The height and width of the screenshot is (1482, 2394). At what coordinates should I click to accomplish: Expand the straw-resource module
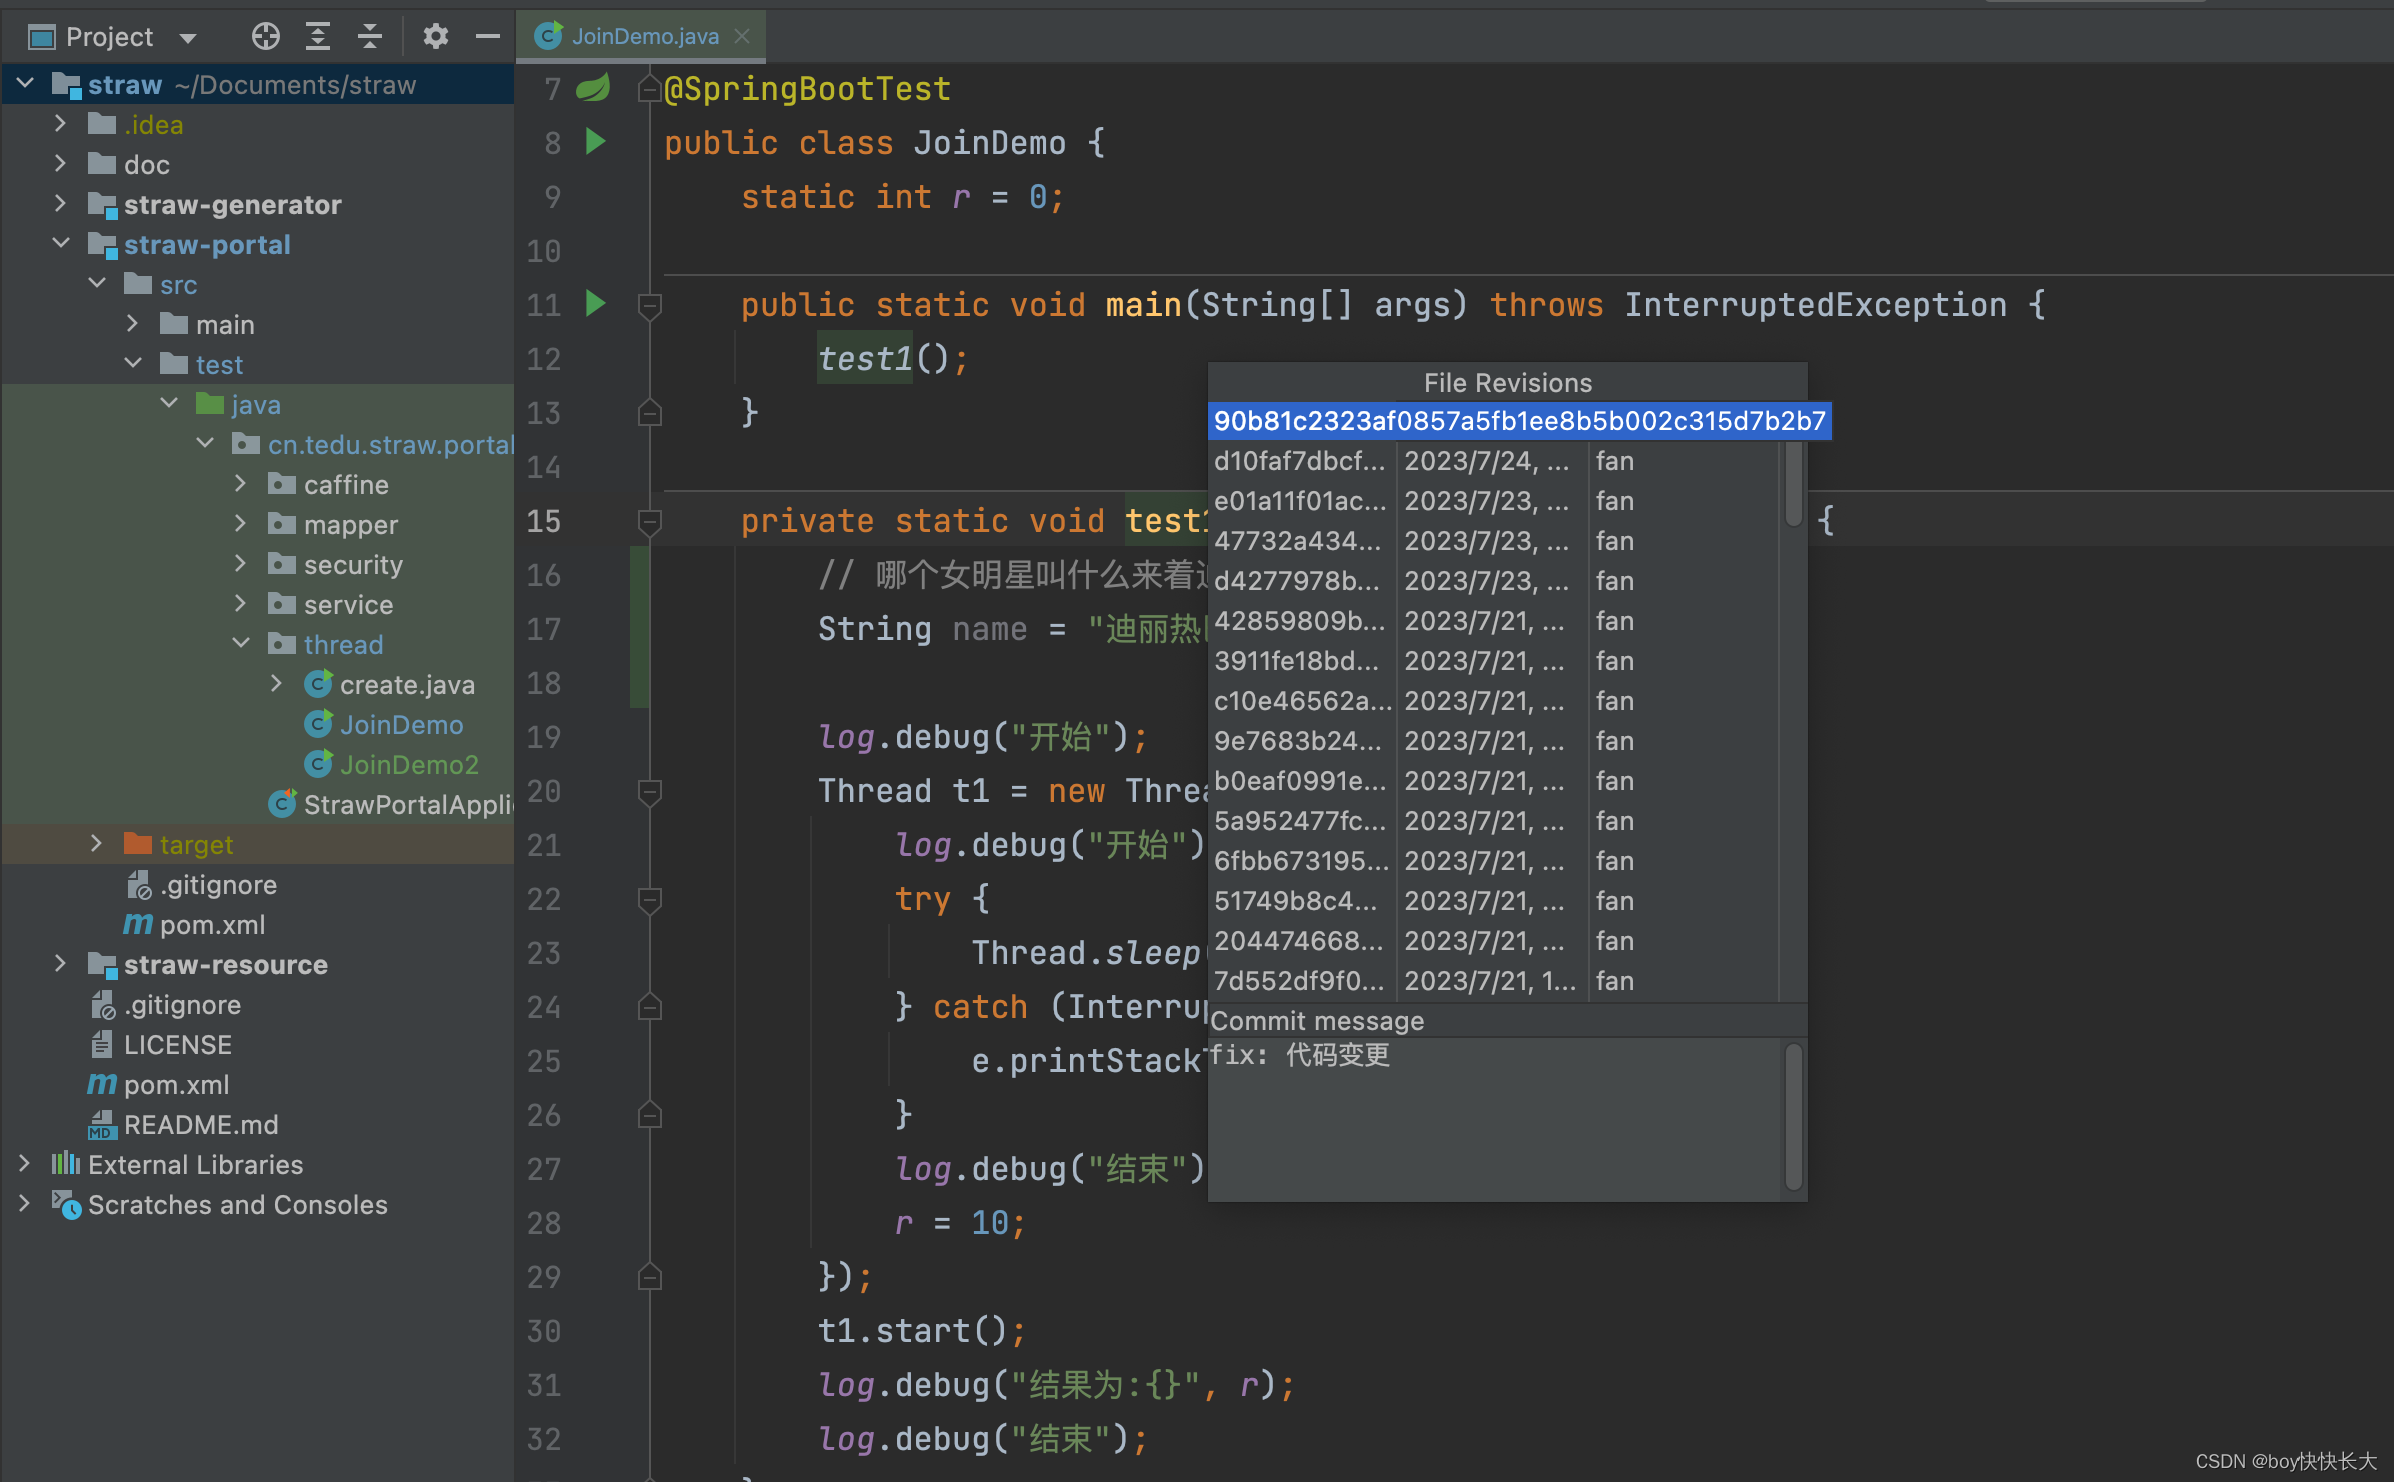click(x=61, y=964)
